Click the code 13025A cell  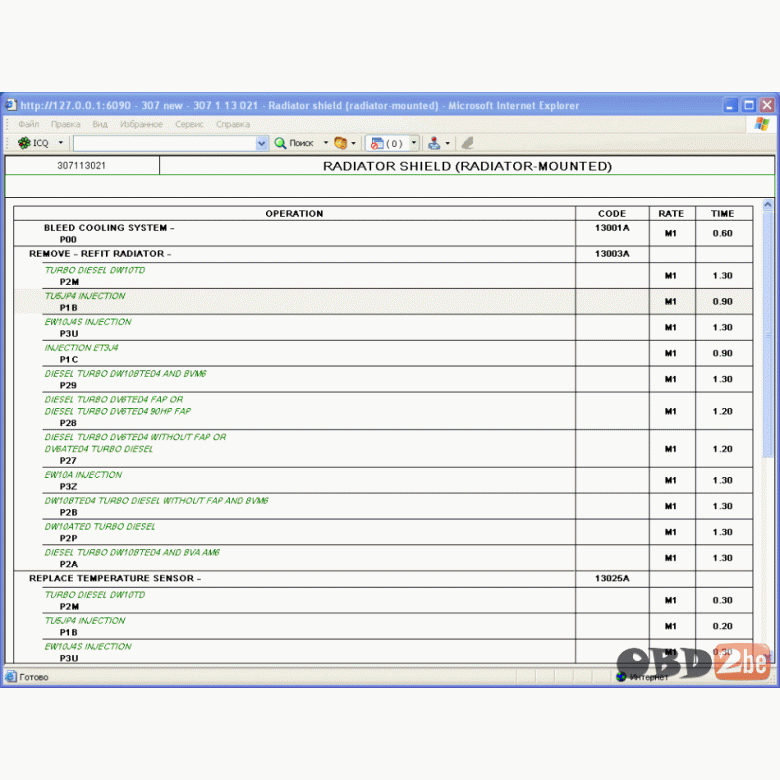coord(612,579)
